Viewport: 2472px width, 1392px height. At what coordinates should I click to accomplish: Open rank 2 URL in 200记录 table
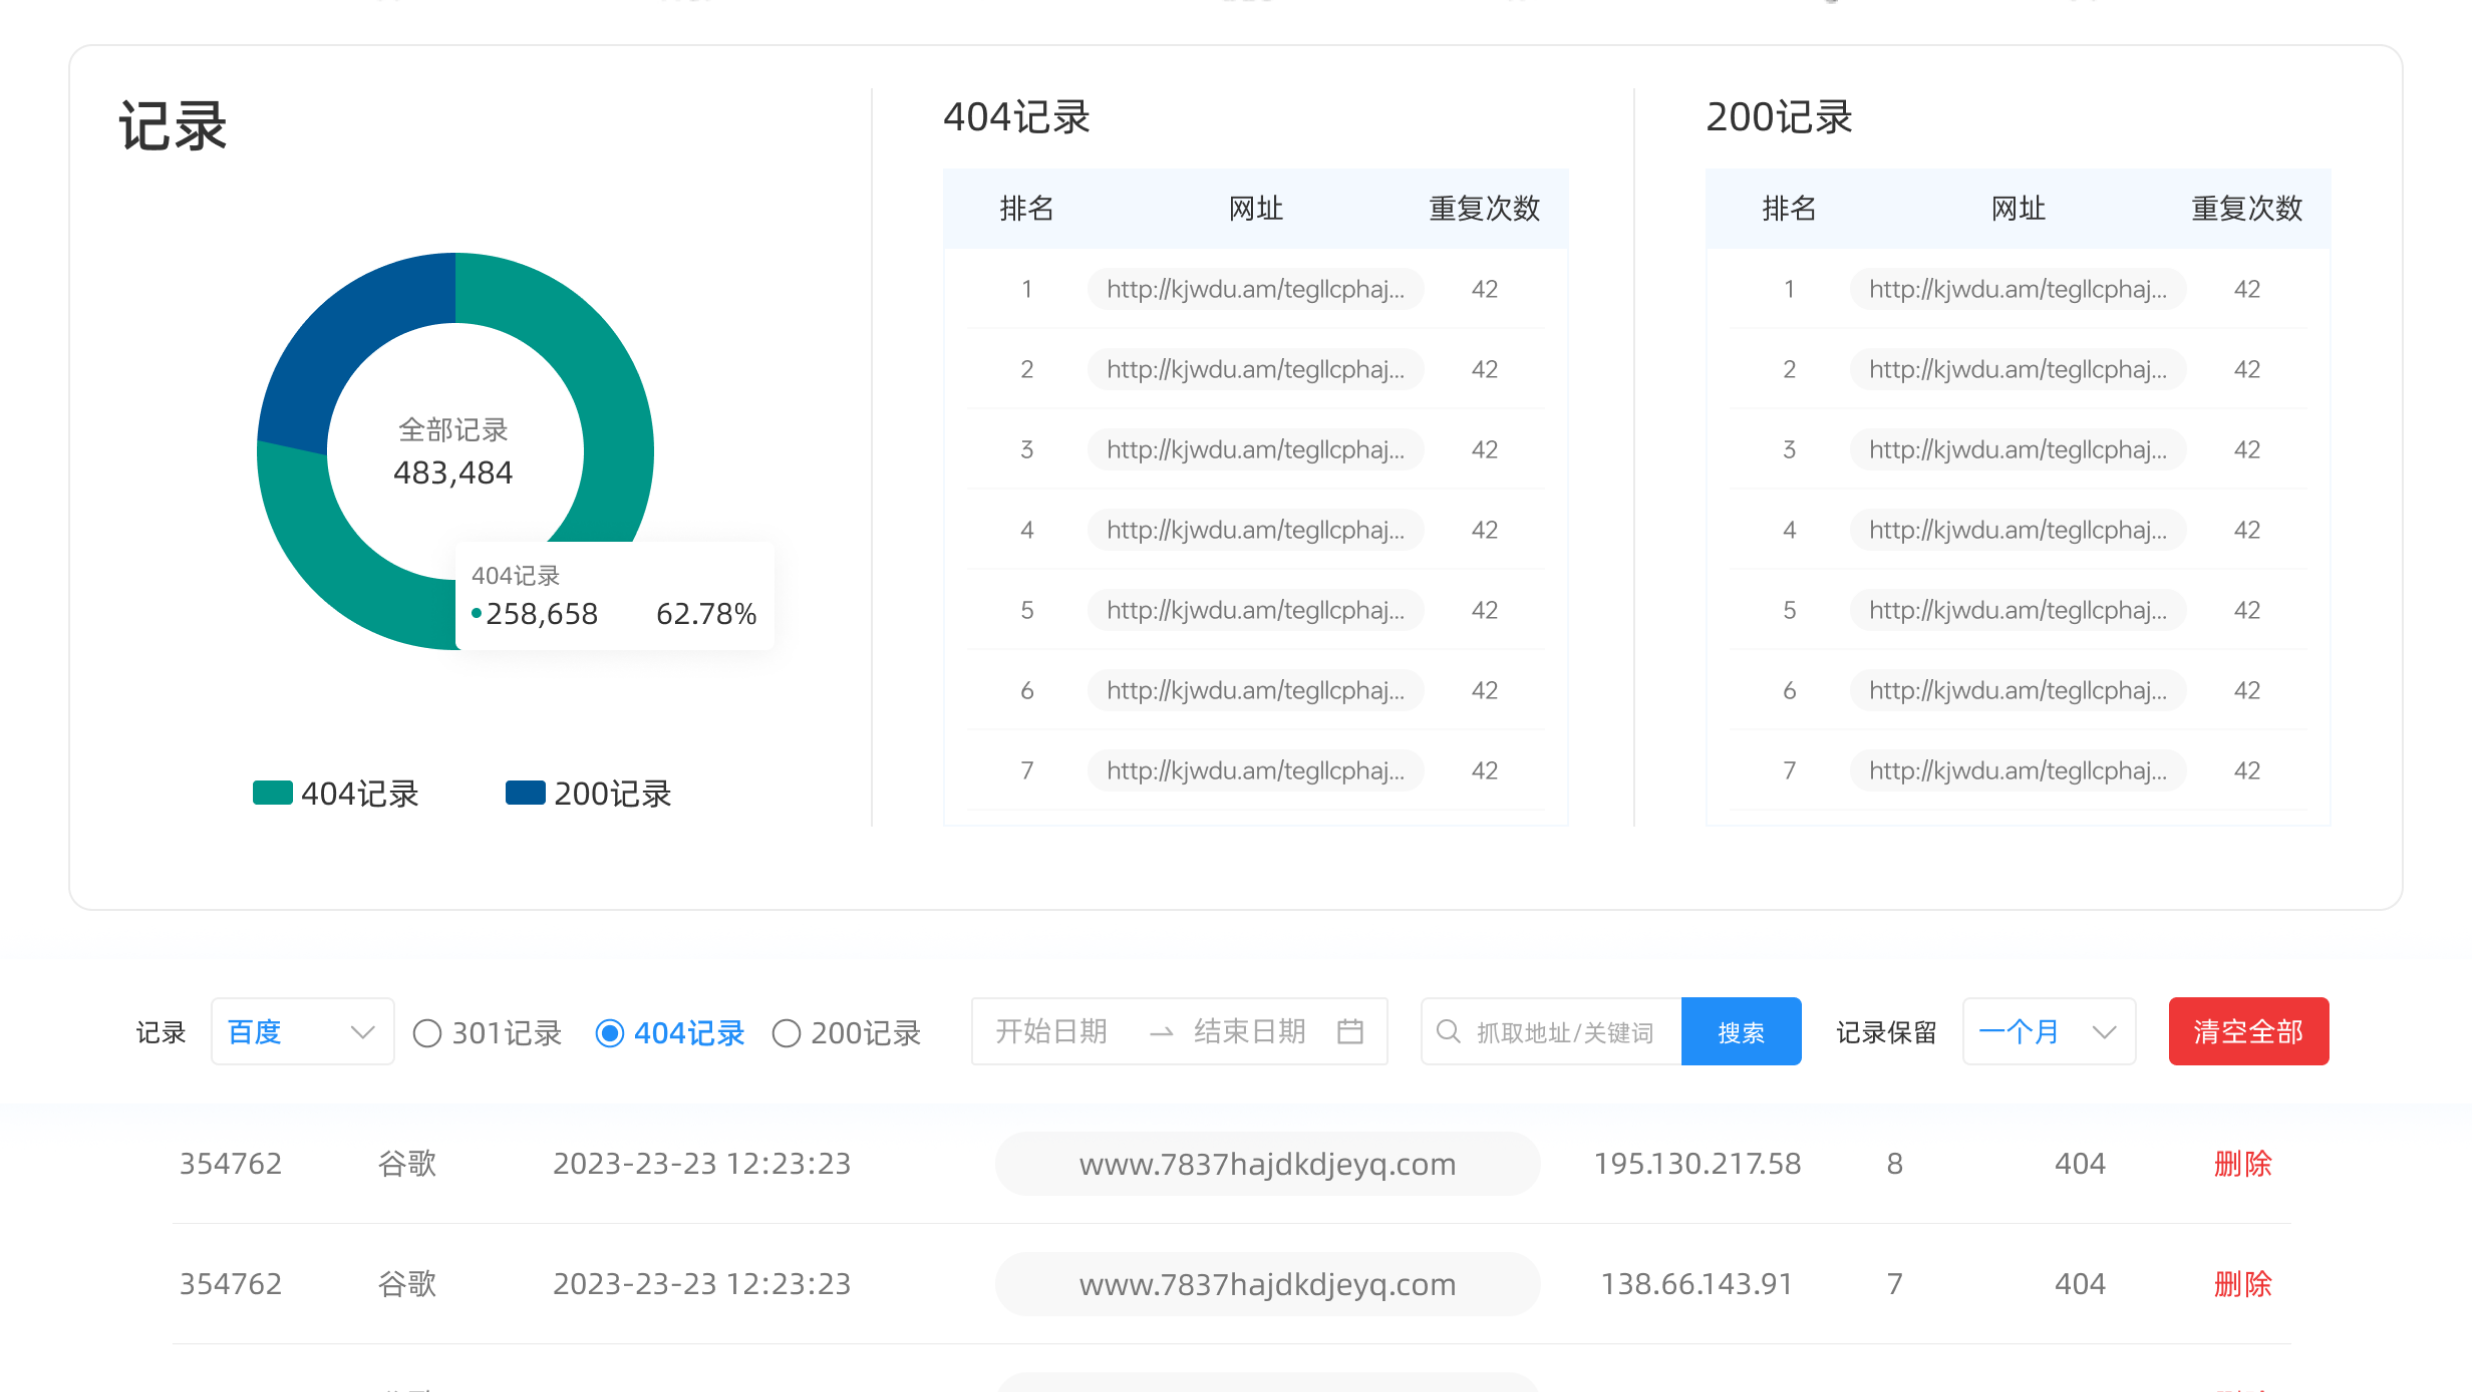(x=2018, y=369)
